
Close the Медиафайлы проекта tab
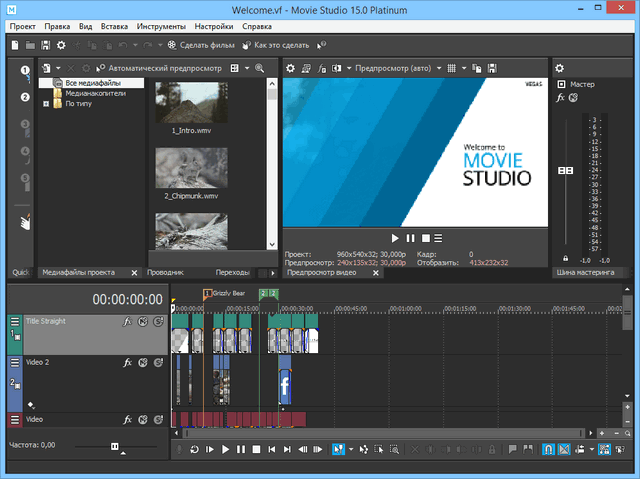(134, 273)
